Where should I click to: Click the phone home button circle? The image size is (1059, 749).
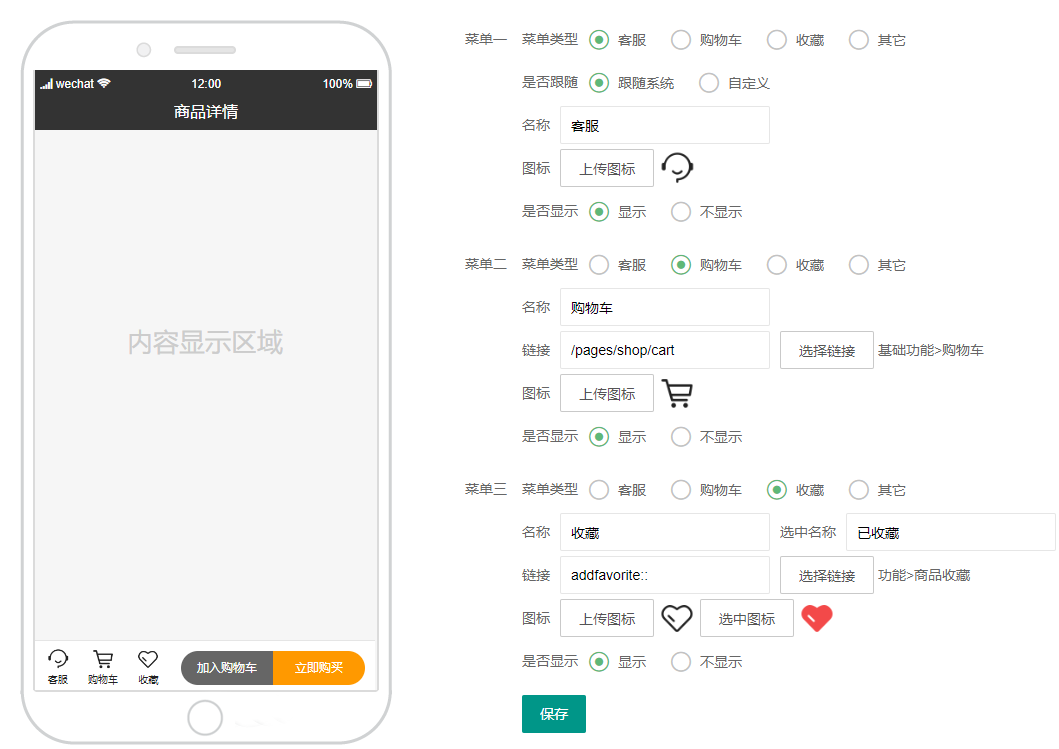click(x=205, y=718)
